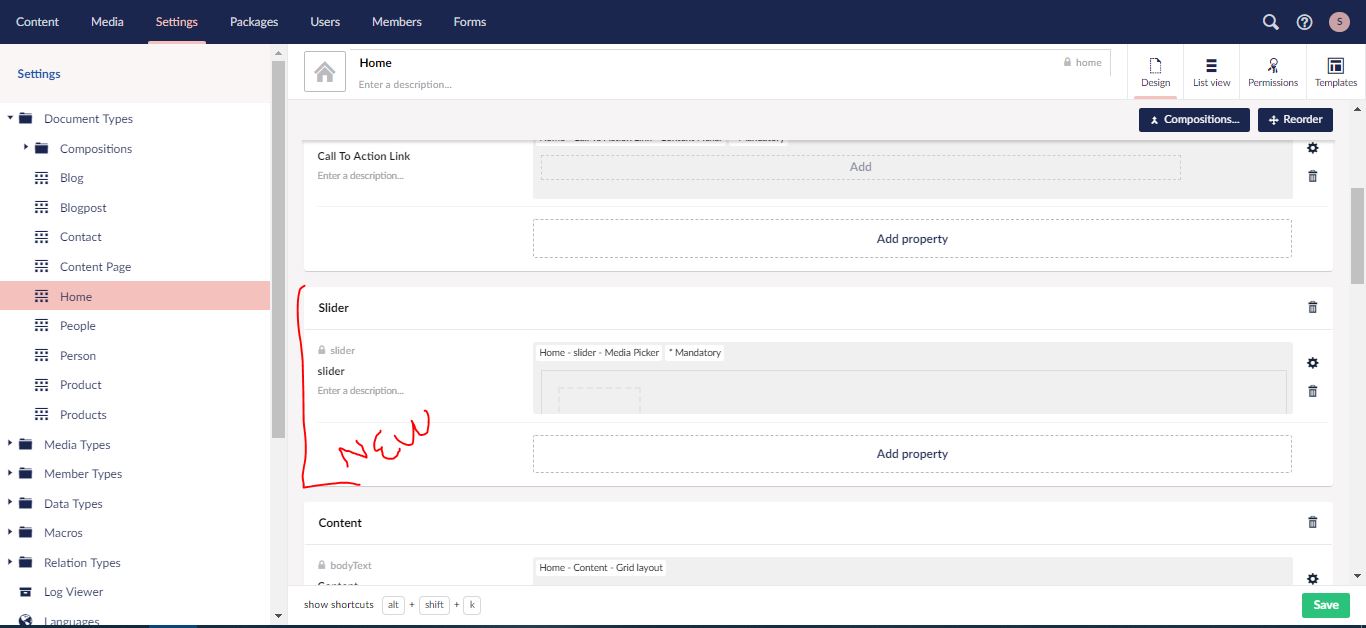
Task: Click the Log Viewer icon
Action: tap(26, 592)
